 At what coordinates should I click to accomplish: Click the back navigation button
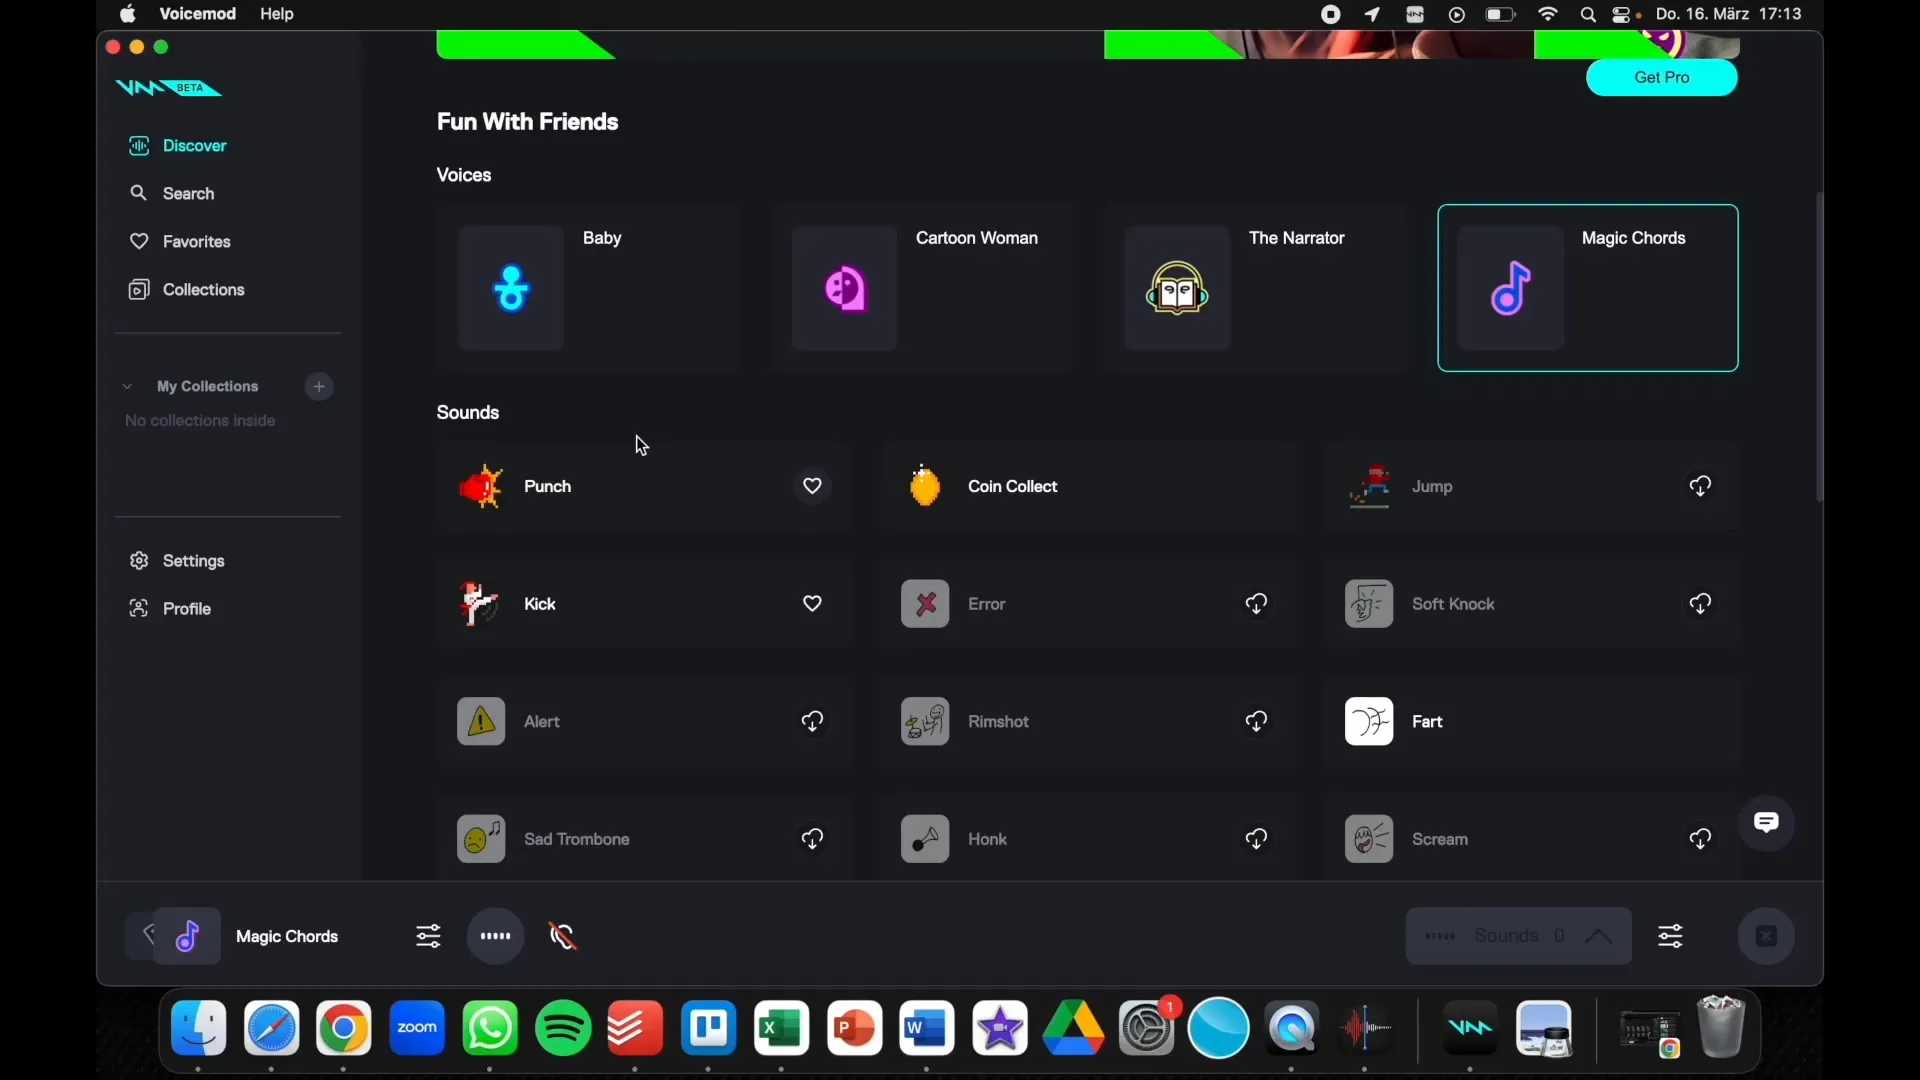coord(149,935)
